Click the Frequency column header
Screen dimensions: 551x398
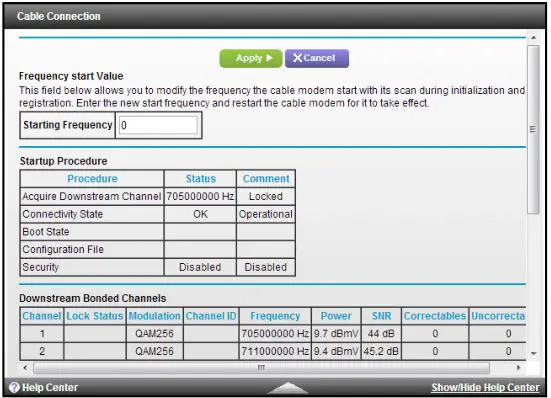click(275, 316)
